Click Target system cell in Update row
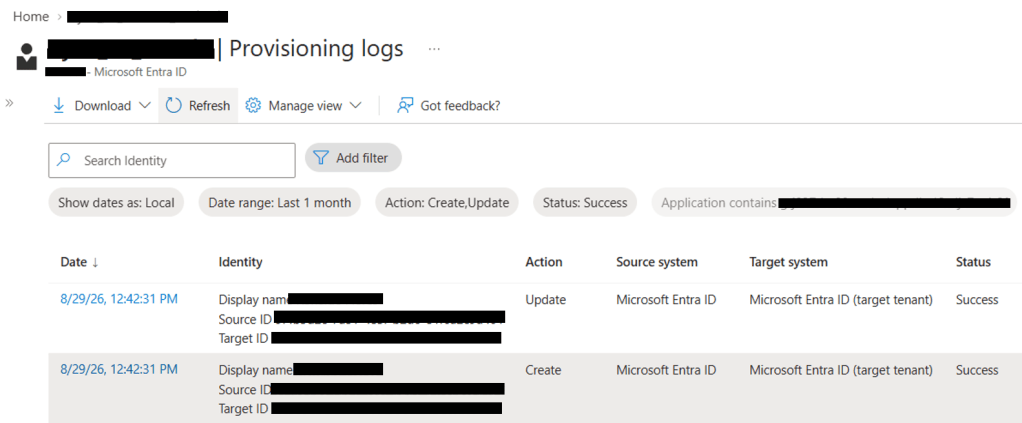This screenshot has height=423, width=1022. click(841, 300)
